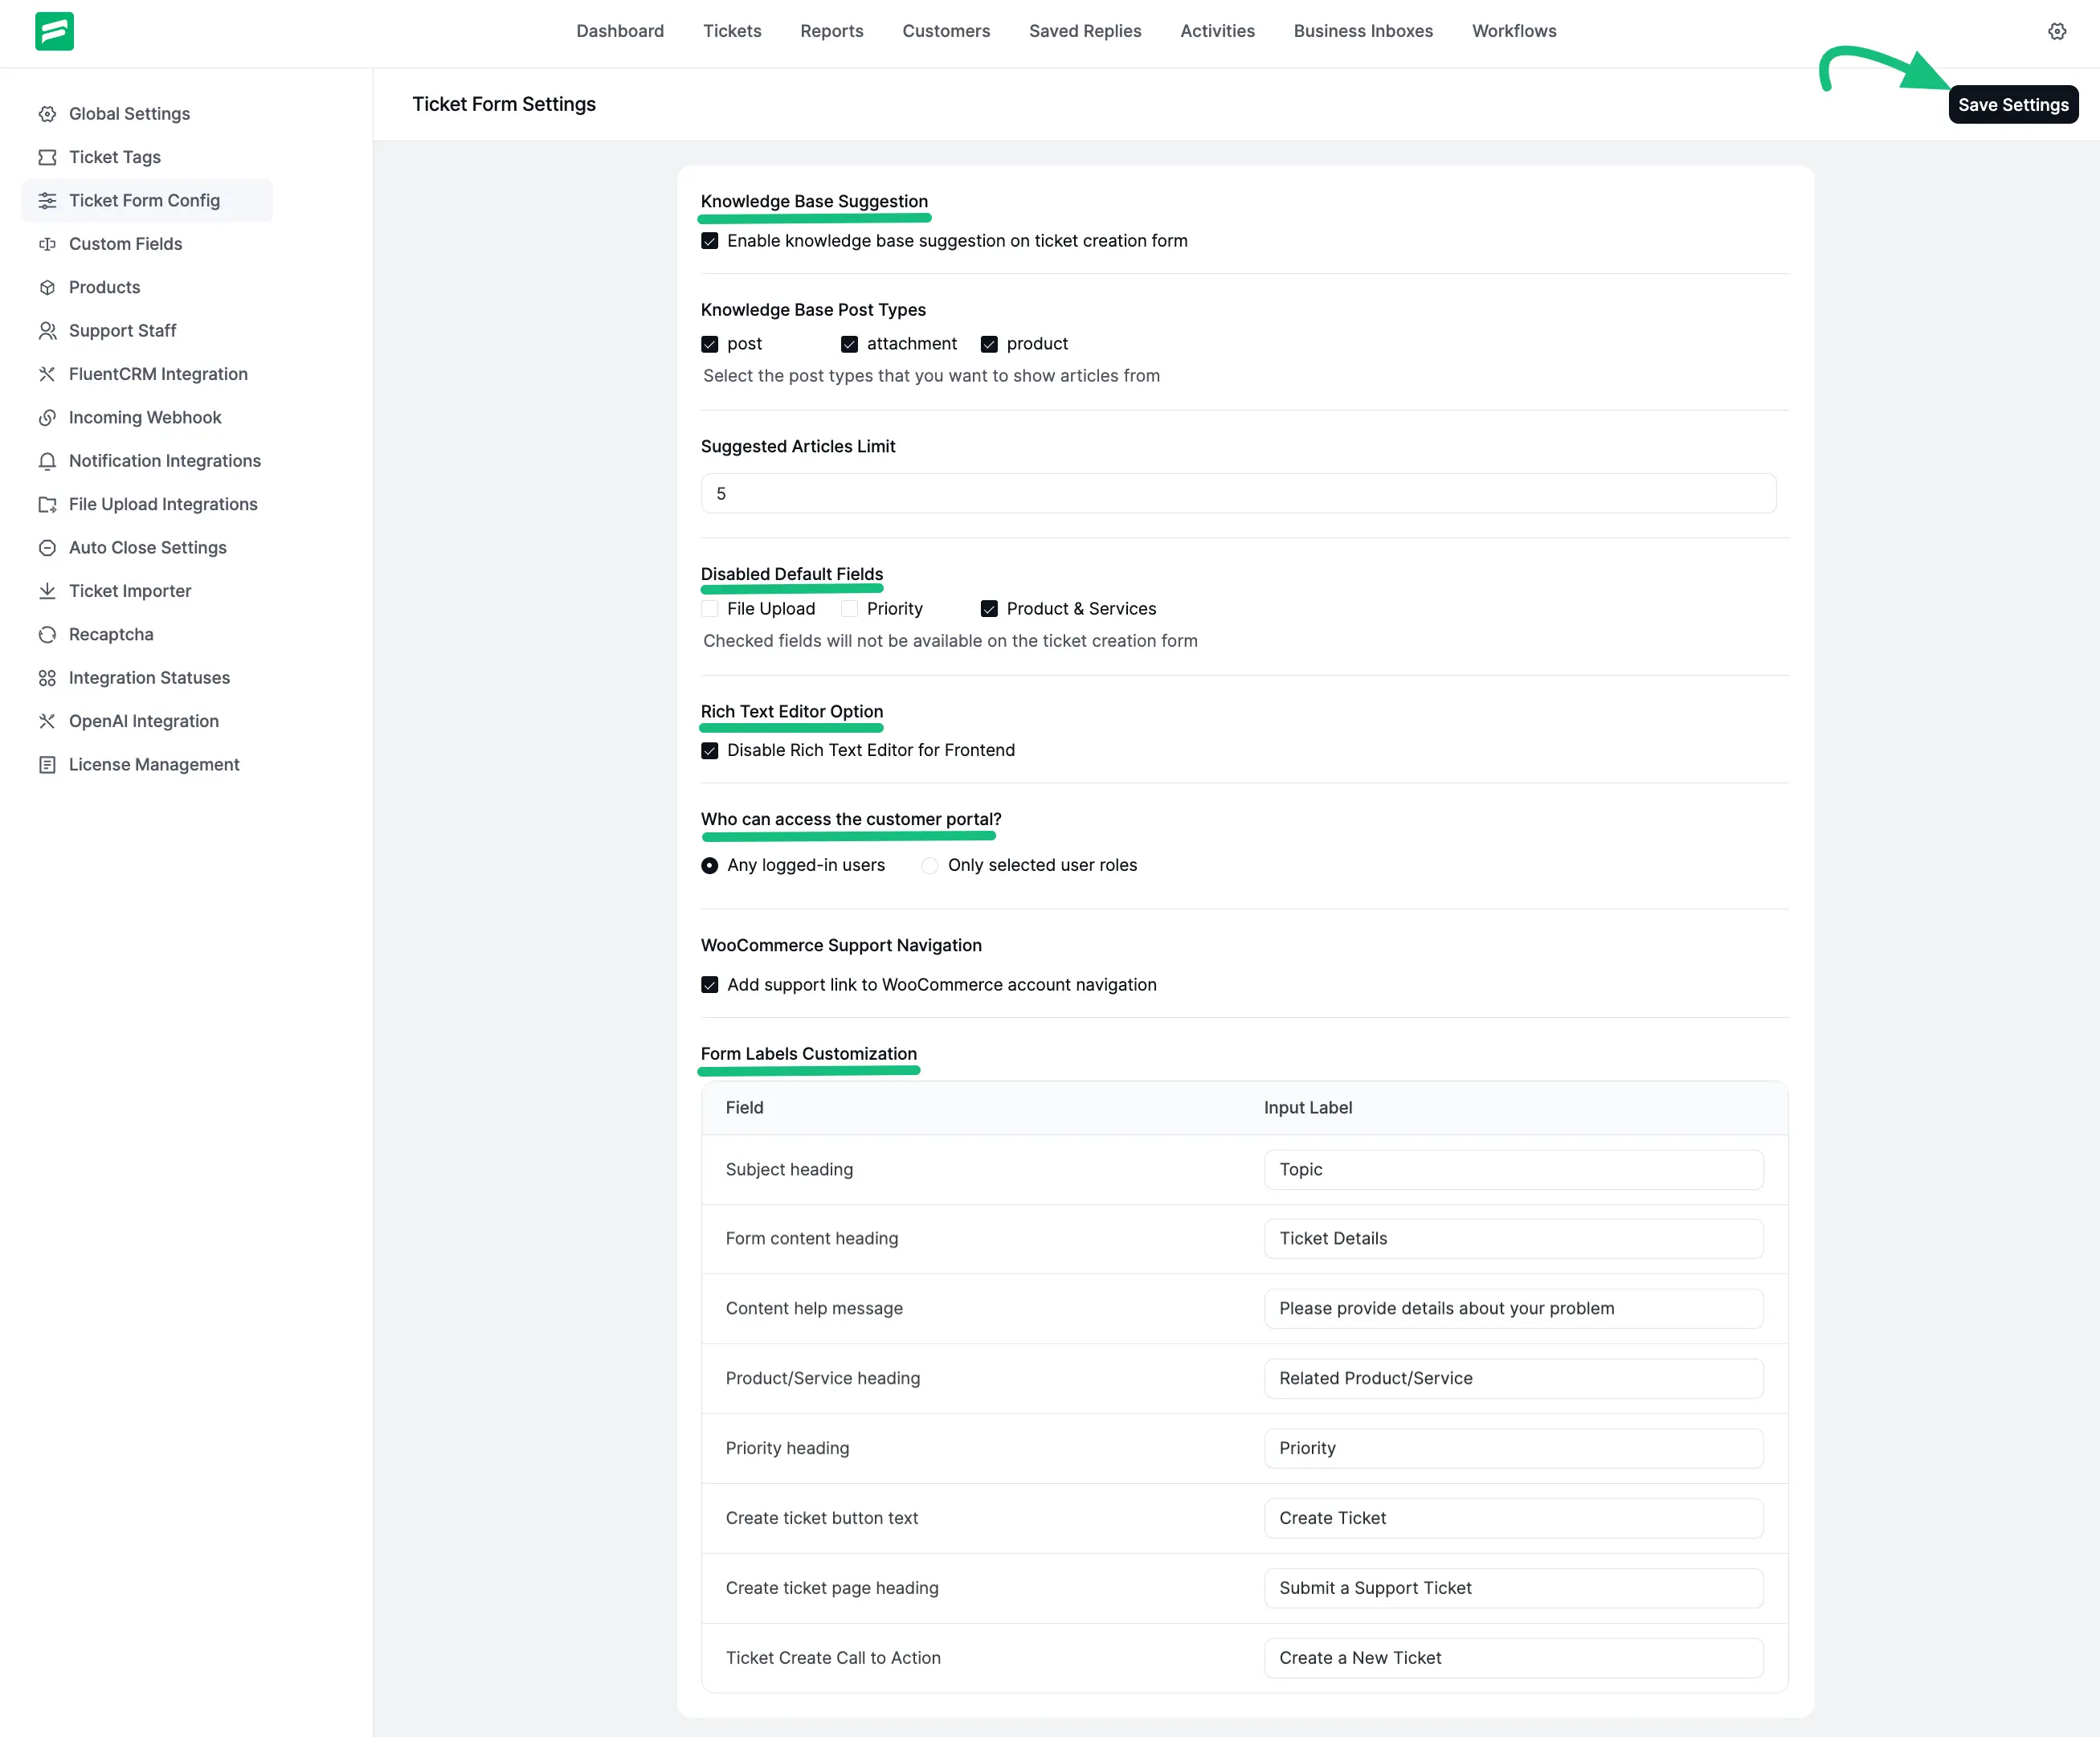Click the Custom Fields sidebar icon
The image size is (2100, 1737).
pos(48,244)
